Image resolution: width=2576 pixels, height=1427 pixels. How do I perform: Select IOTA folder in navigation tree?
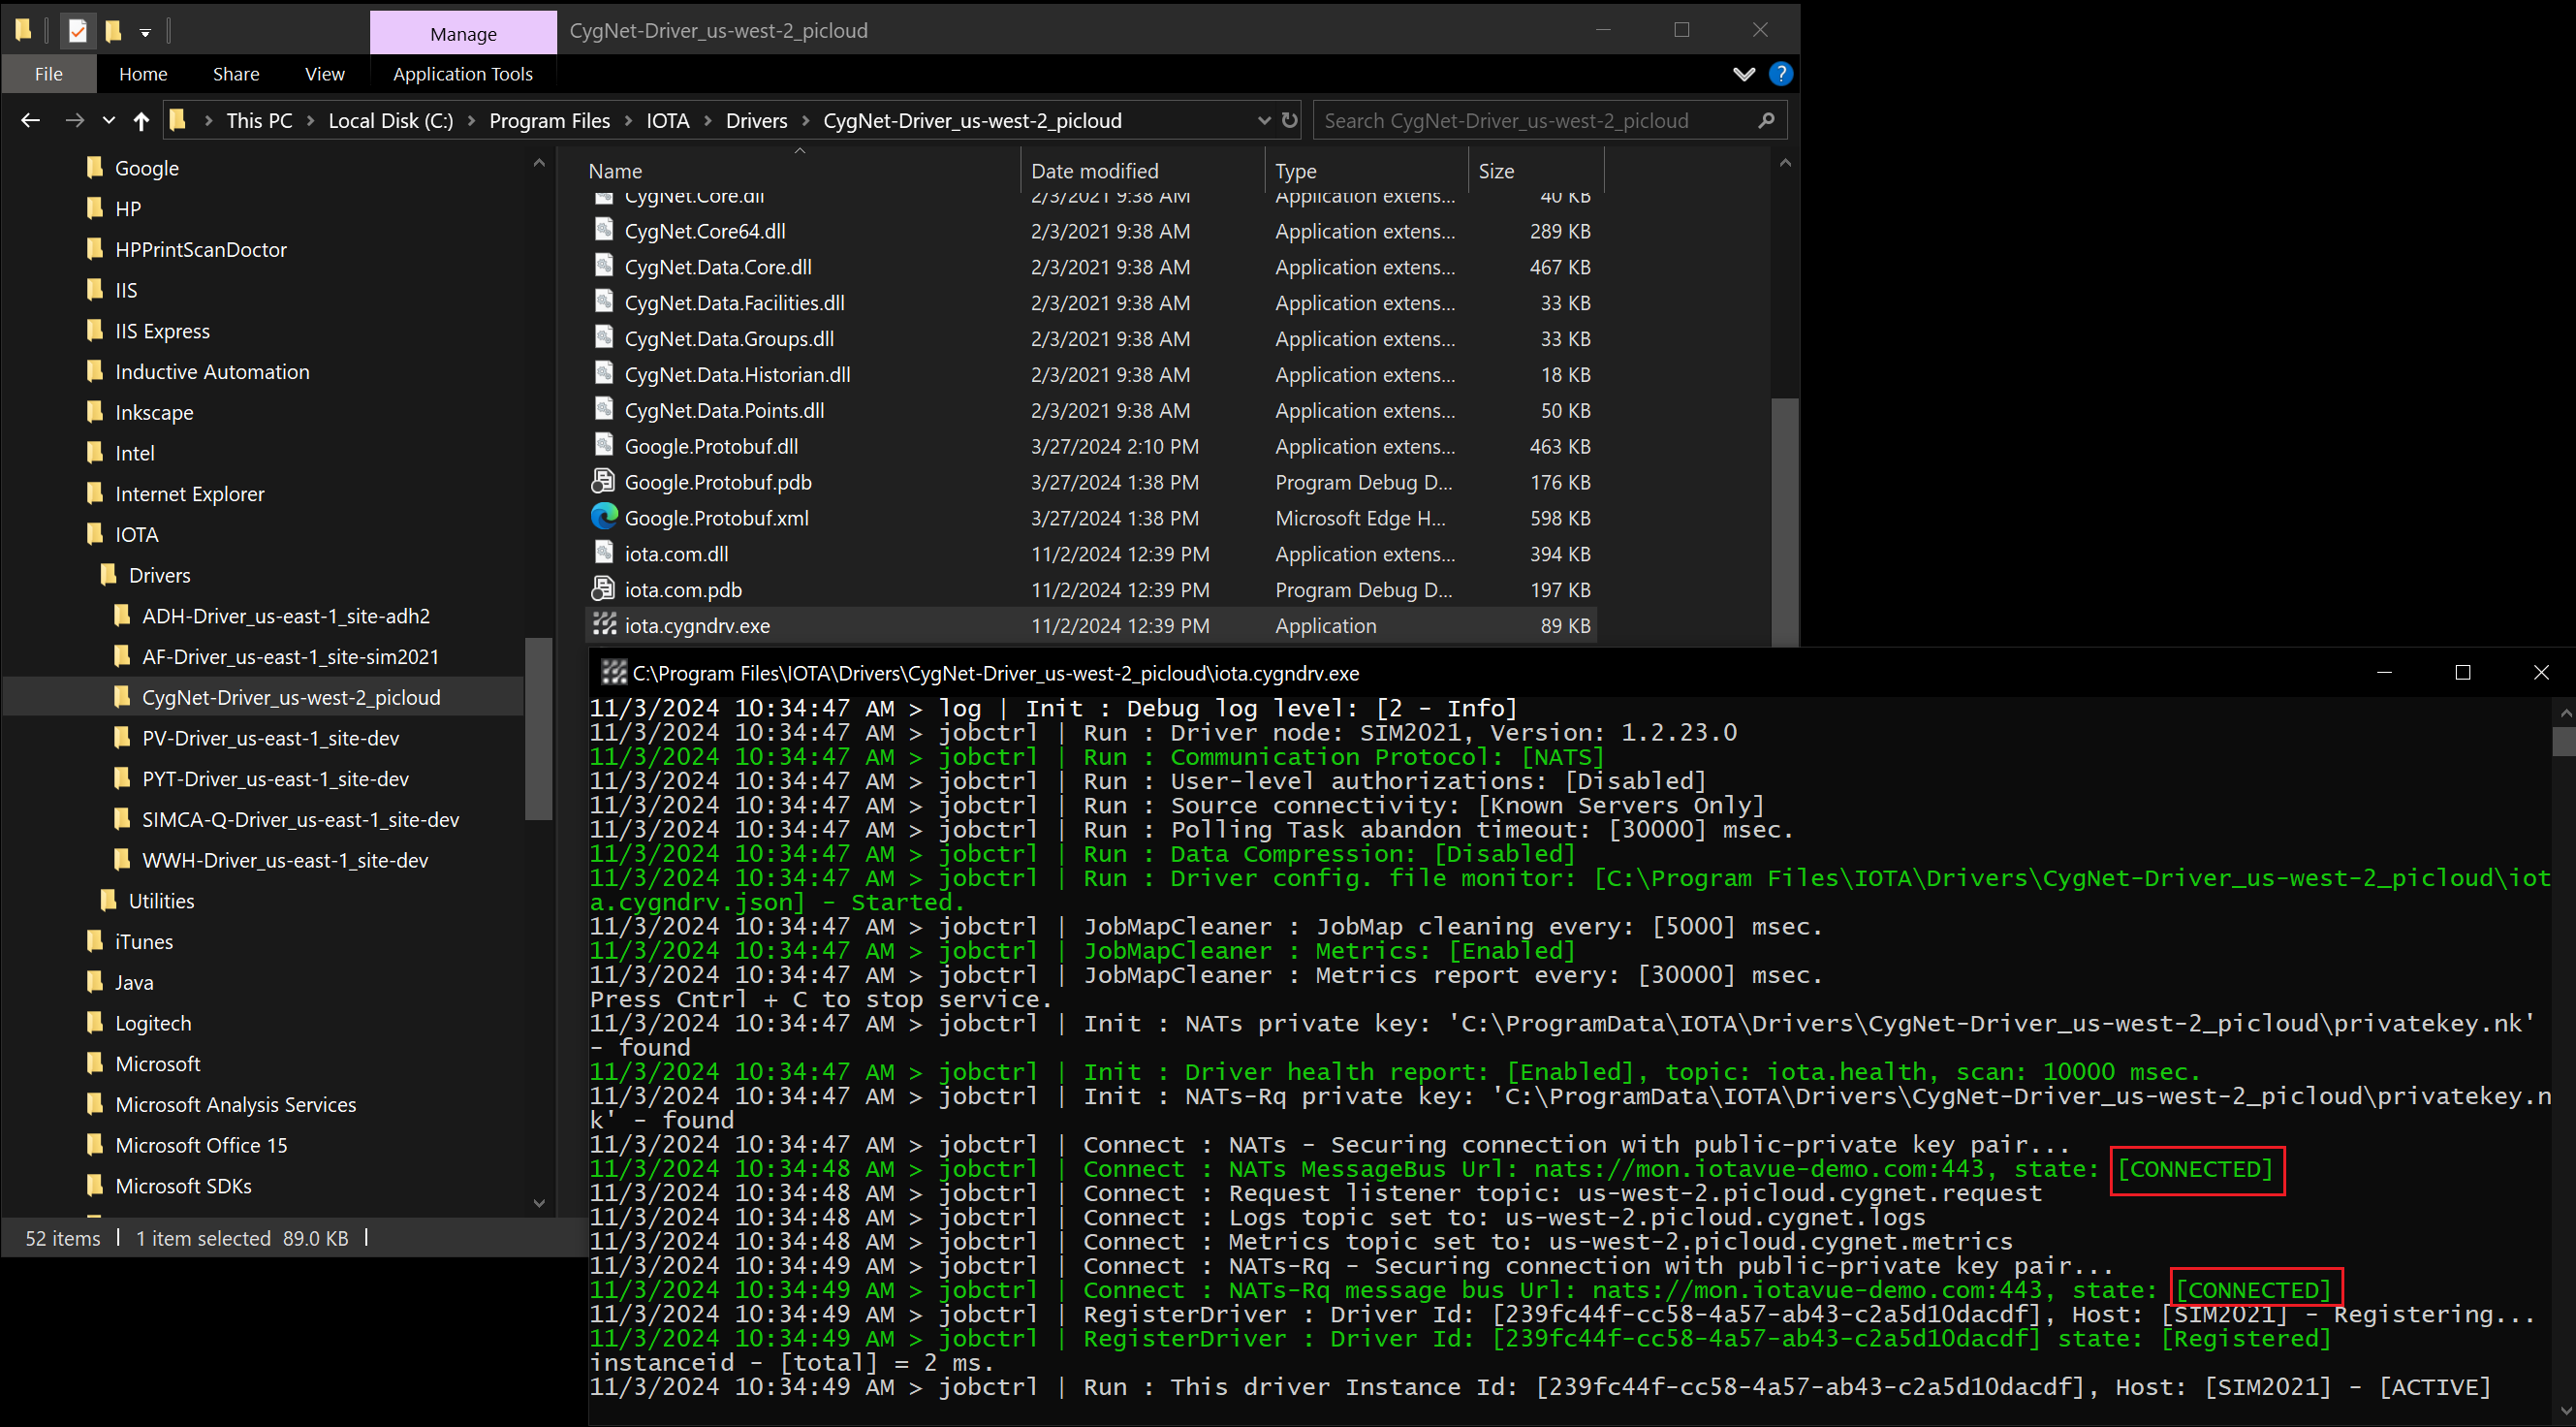coord(136,535)
